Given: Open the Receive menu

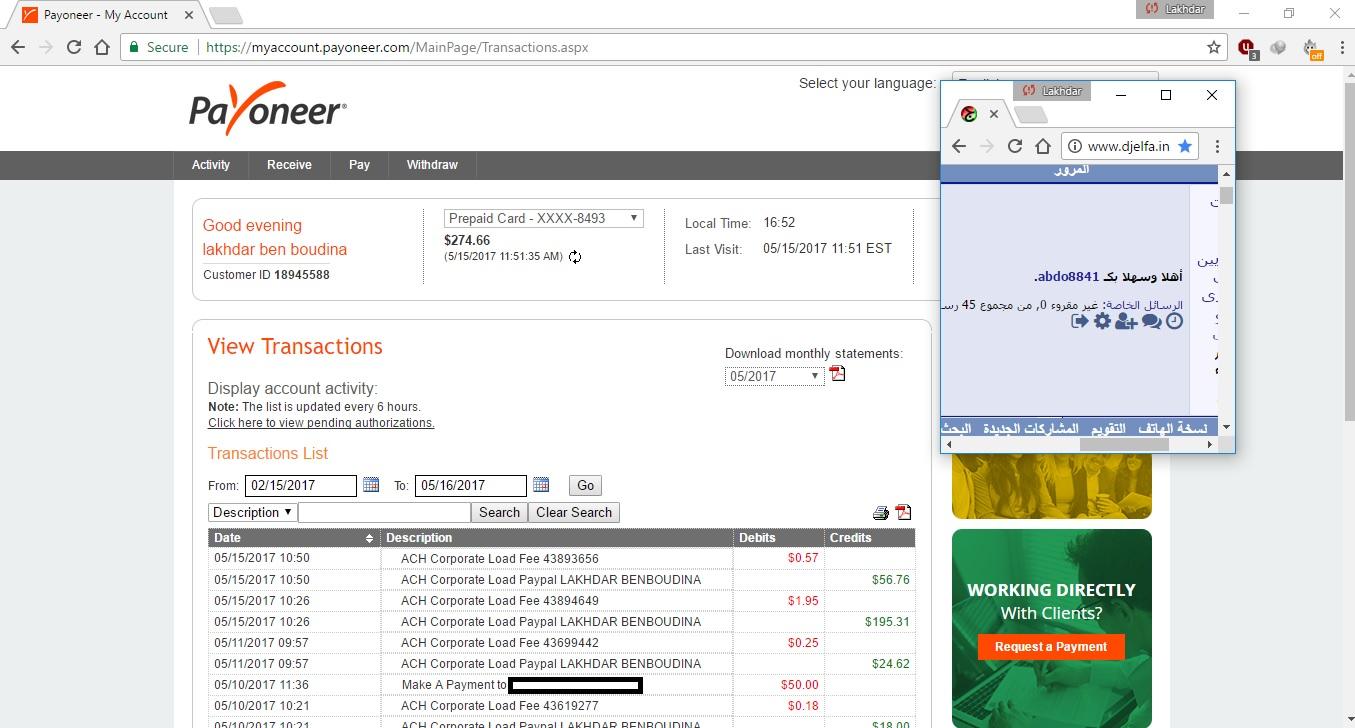Looking at the screenshot, I should point(289,165).
